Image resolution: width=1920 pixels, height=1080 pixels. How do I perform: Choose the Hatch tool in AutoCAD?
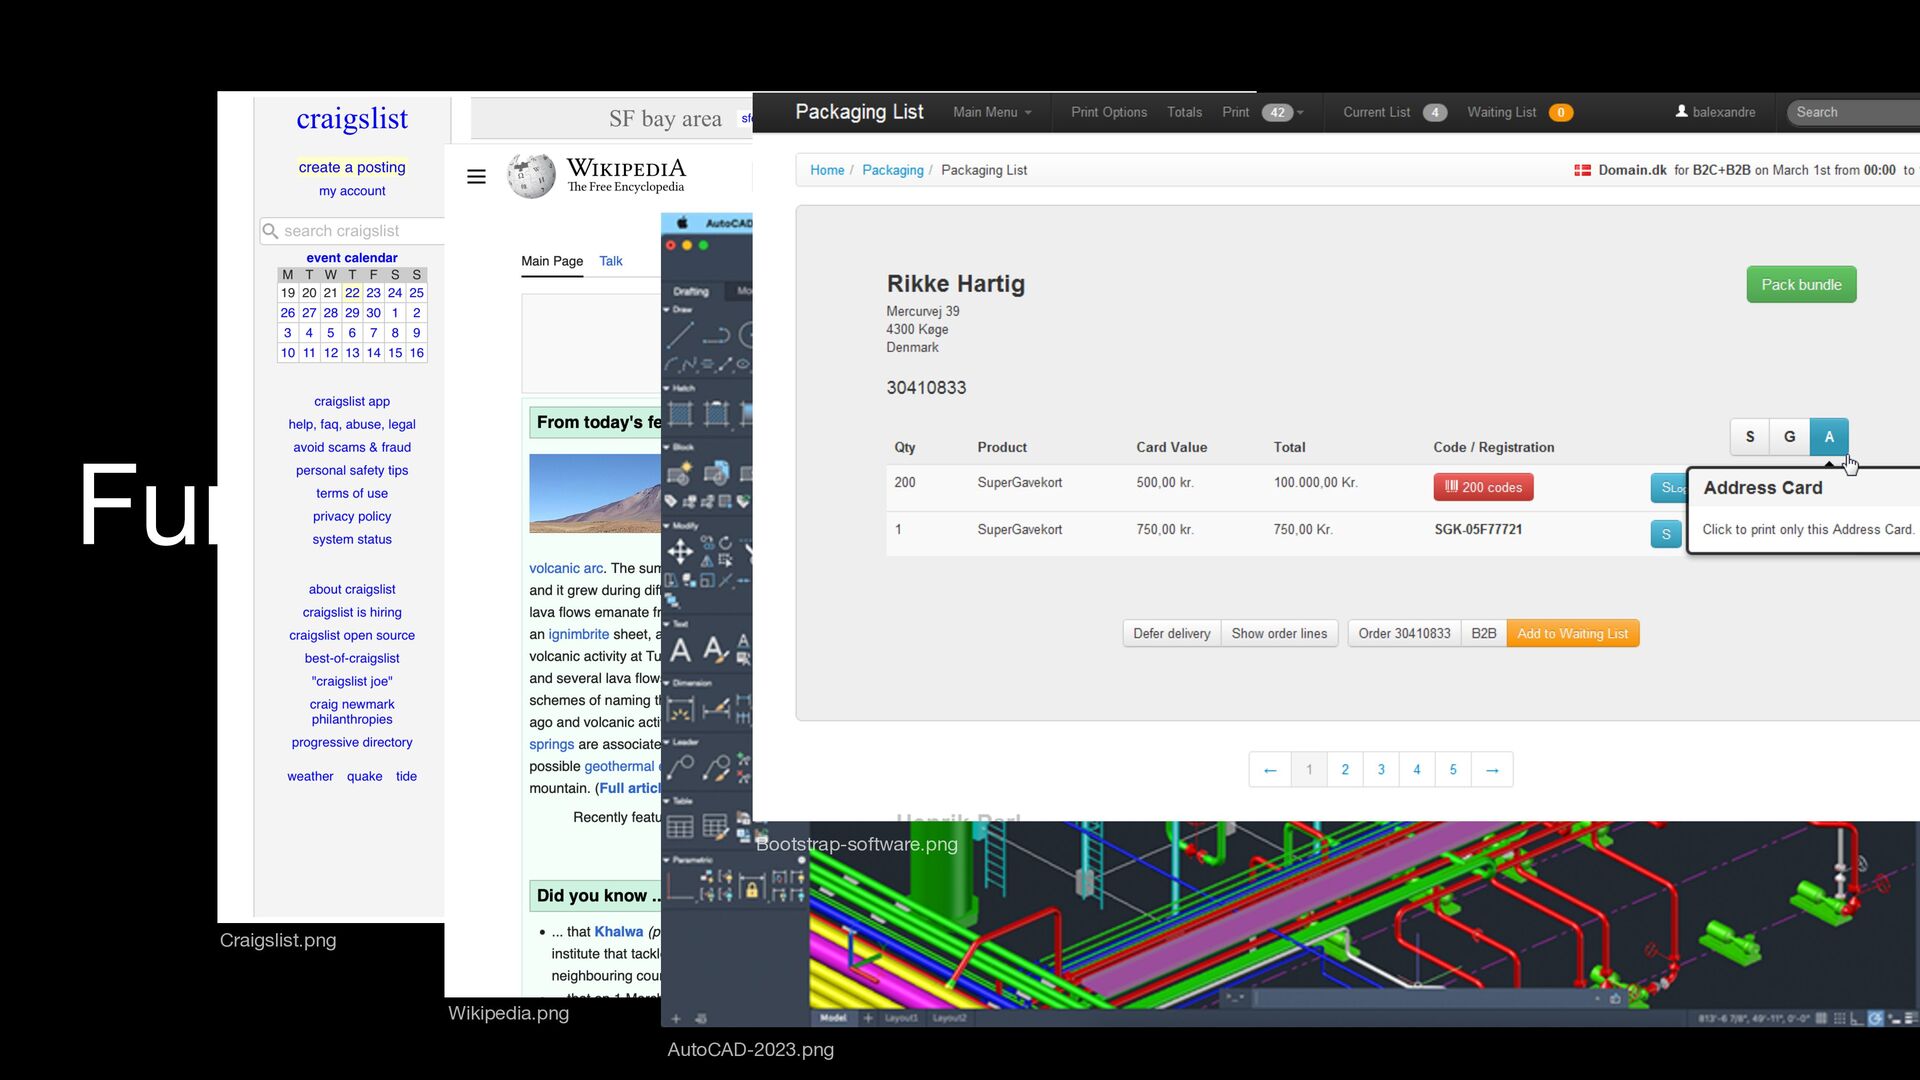point(680,413)
